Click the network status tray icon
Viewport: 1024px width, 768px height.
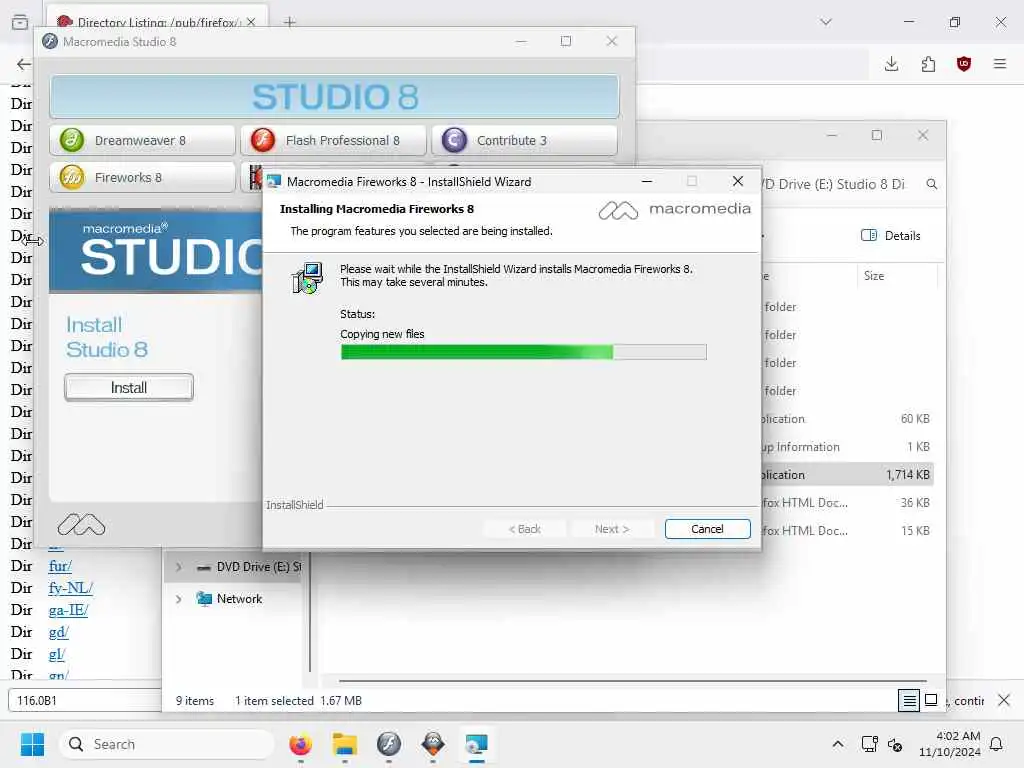869,744
